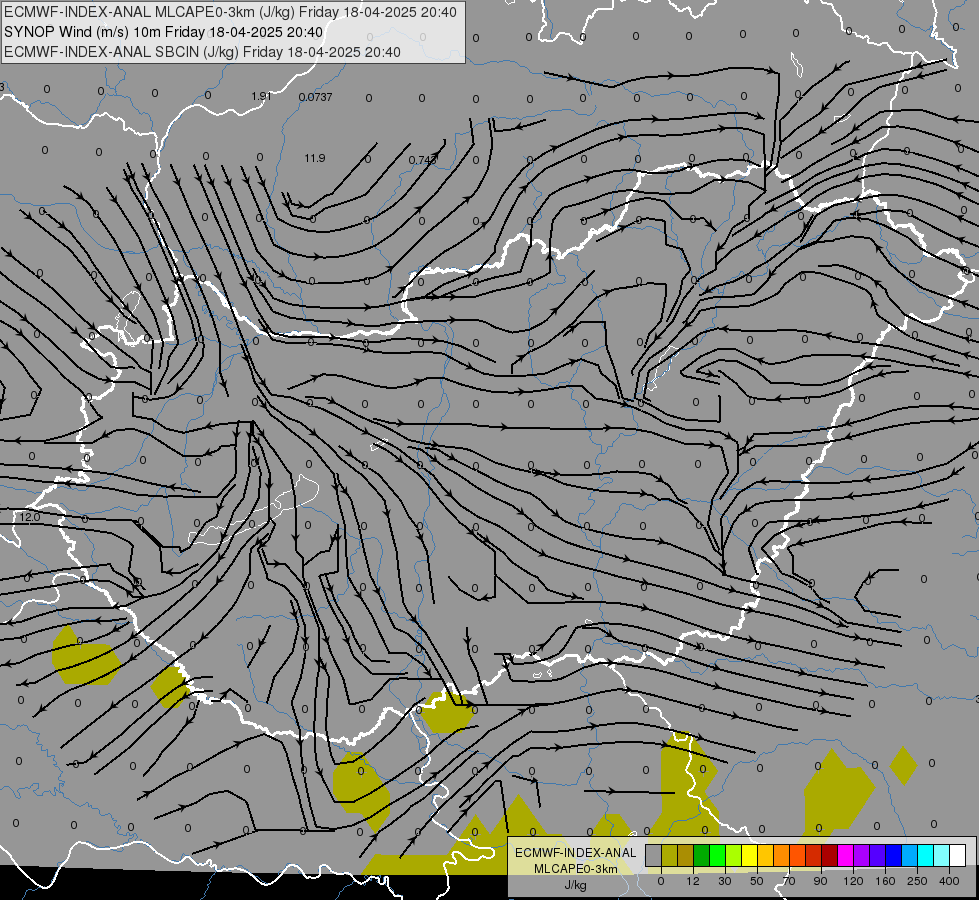Pick the pure blue legend swatch

894,856
